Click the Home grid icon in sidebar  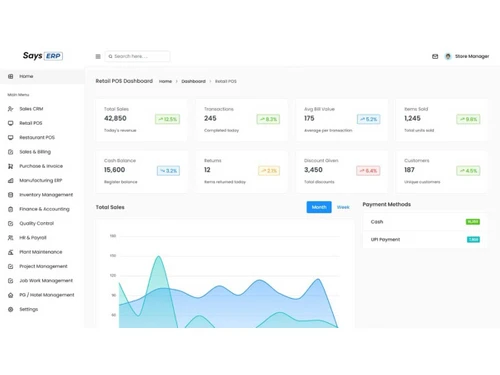(x=11, y=76)
